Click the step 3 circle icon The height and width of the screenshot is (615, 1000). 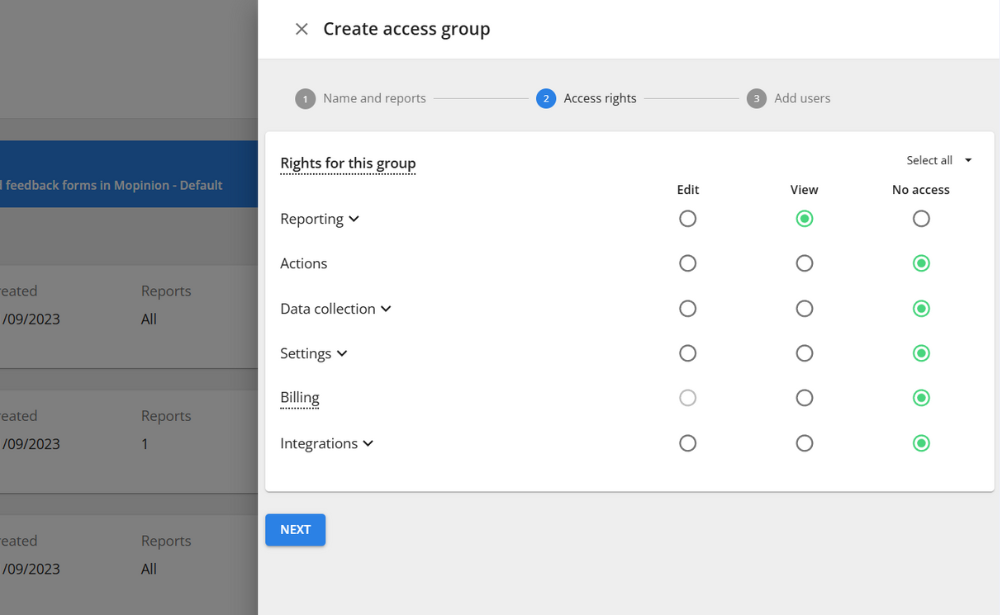coord(757,98)
